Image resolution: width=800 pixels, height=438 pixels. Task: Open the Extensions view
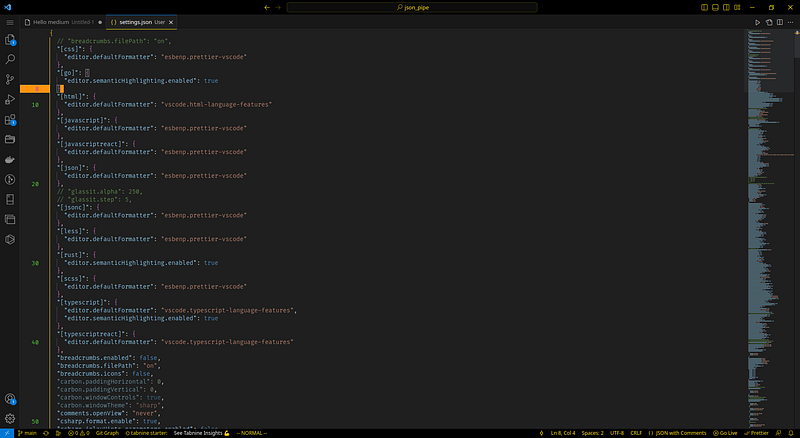10,119
